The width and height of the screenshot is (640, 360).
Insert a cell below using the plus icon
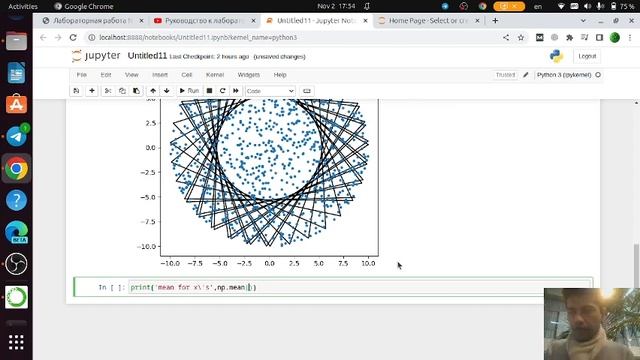point(92,91)
